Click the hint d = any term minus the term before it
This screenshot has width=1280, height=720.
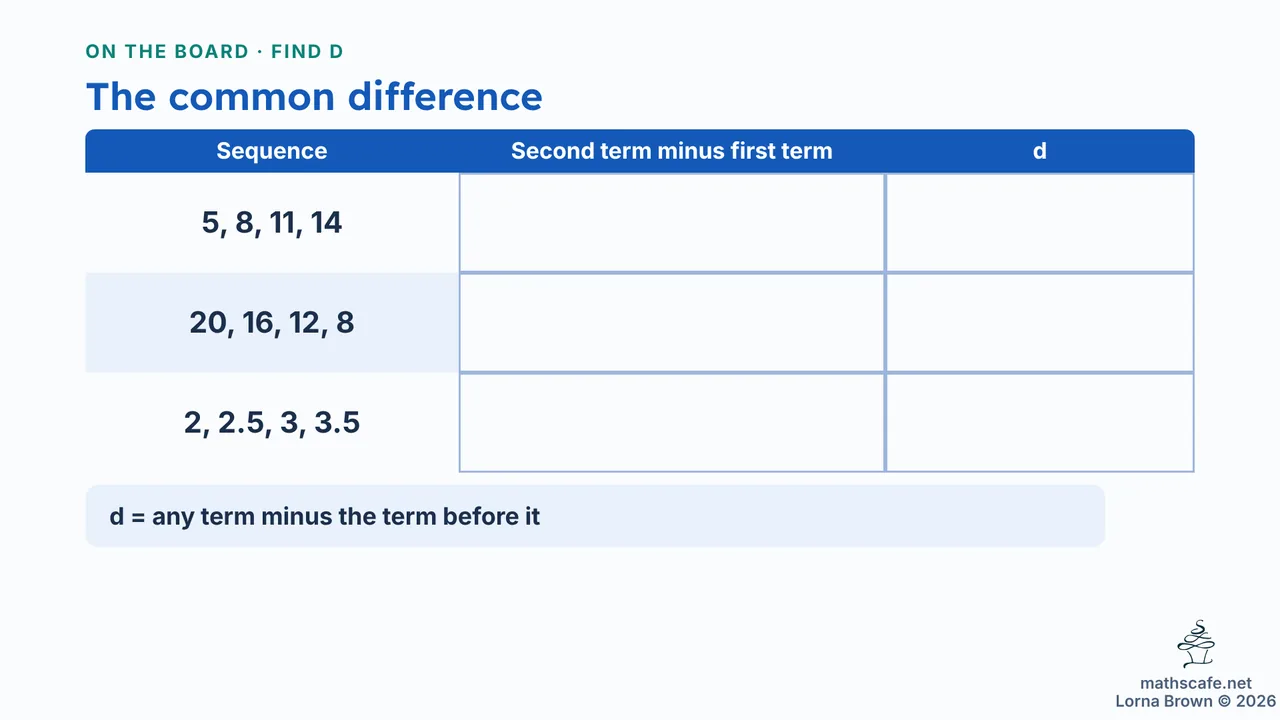tap(325, 517)
